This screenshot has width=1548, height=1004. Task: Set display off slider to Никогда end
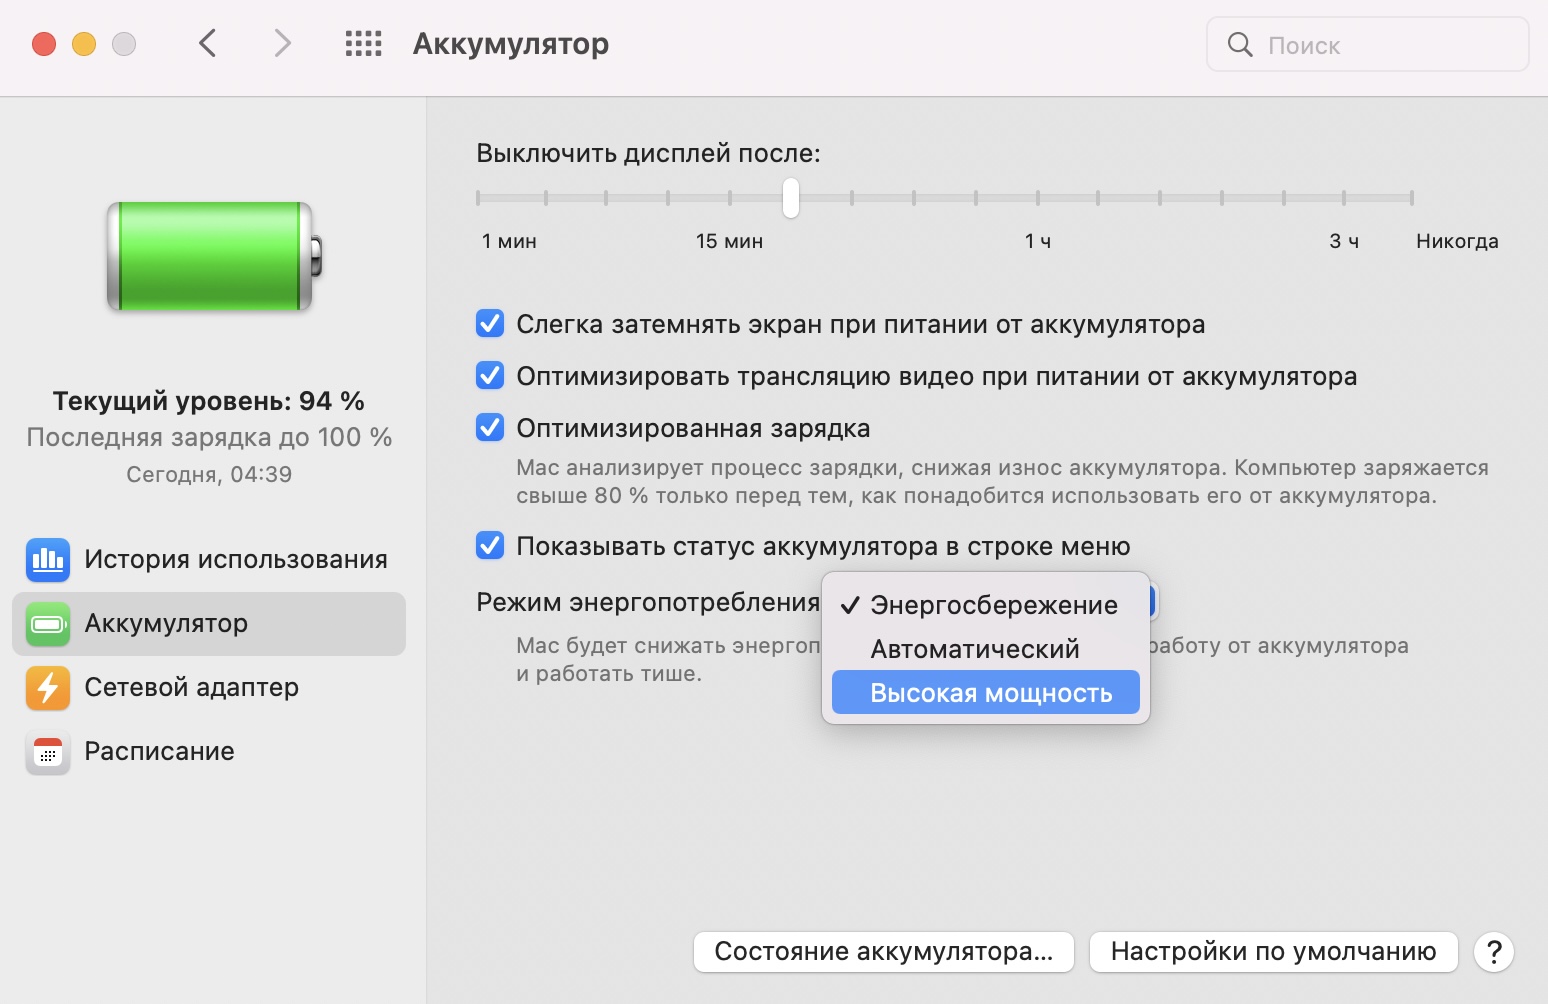[x=1411, y=198]
